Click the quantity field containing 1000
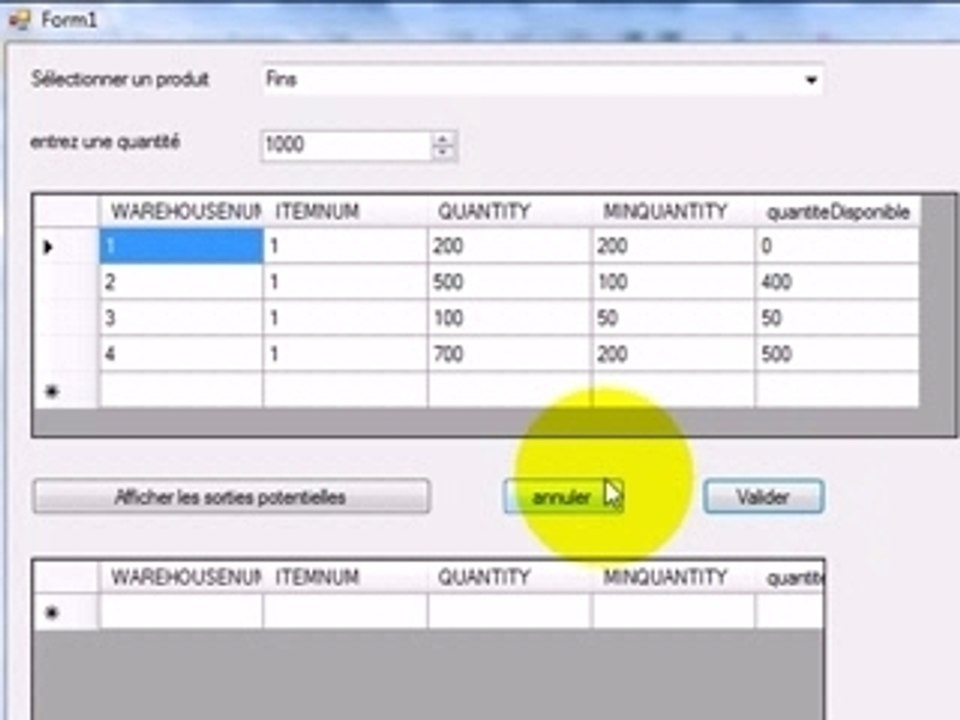Screen dimensions: 960x720 [345, 146]
